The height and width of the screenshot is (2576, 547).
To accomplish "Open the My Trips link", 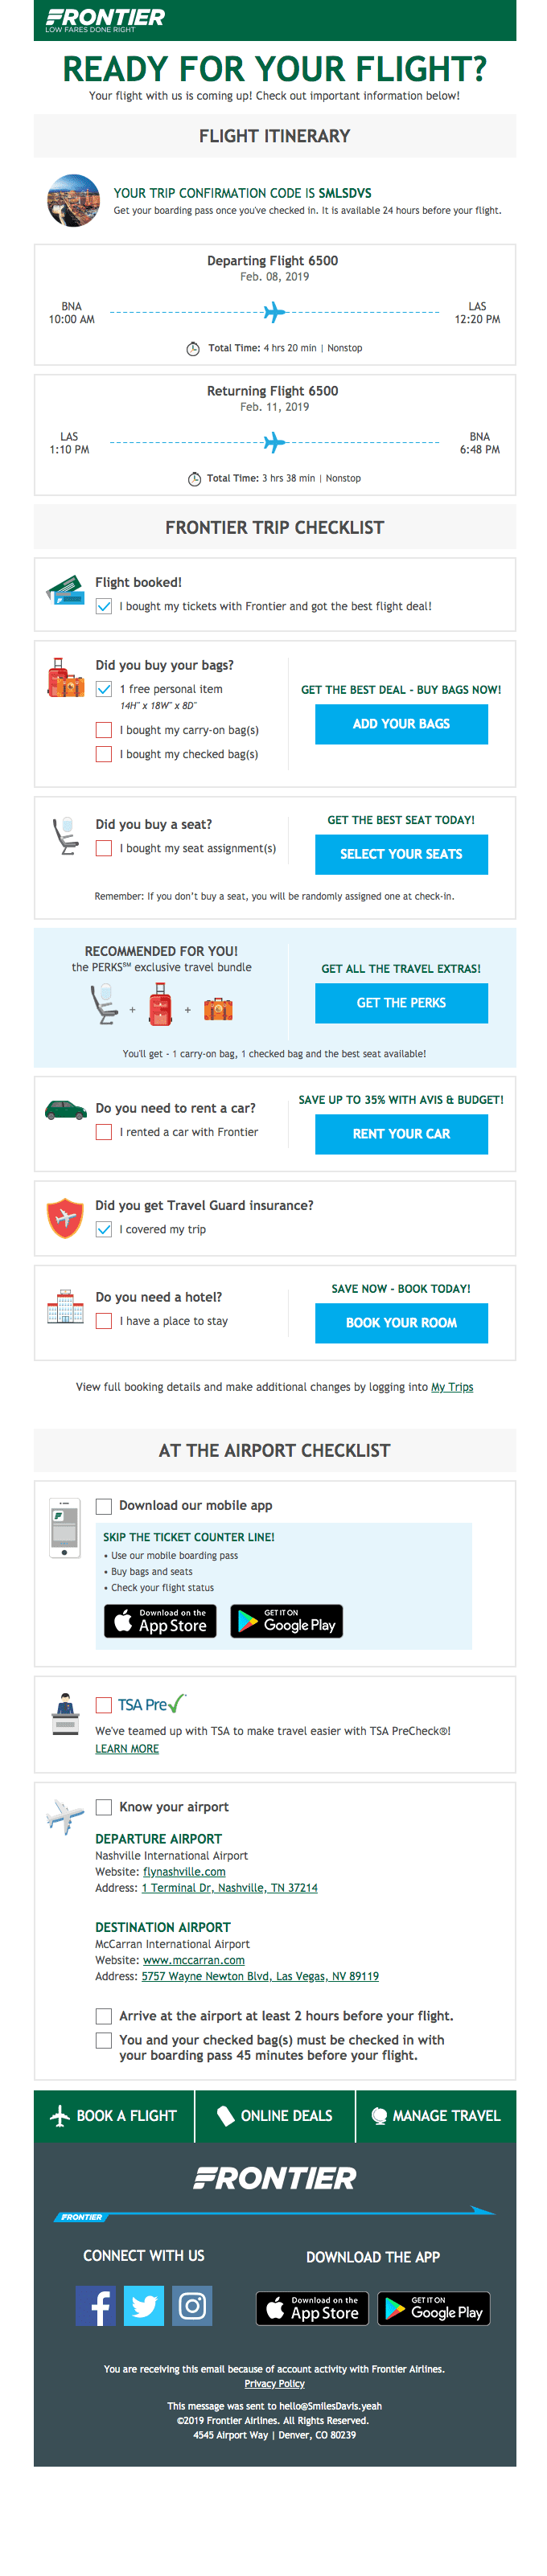I will coord(452,1387).
